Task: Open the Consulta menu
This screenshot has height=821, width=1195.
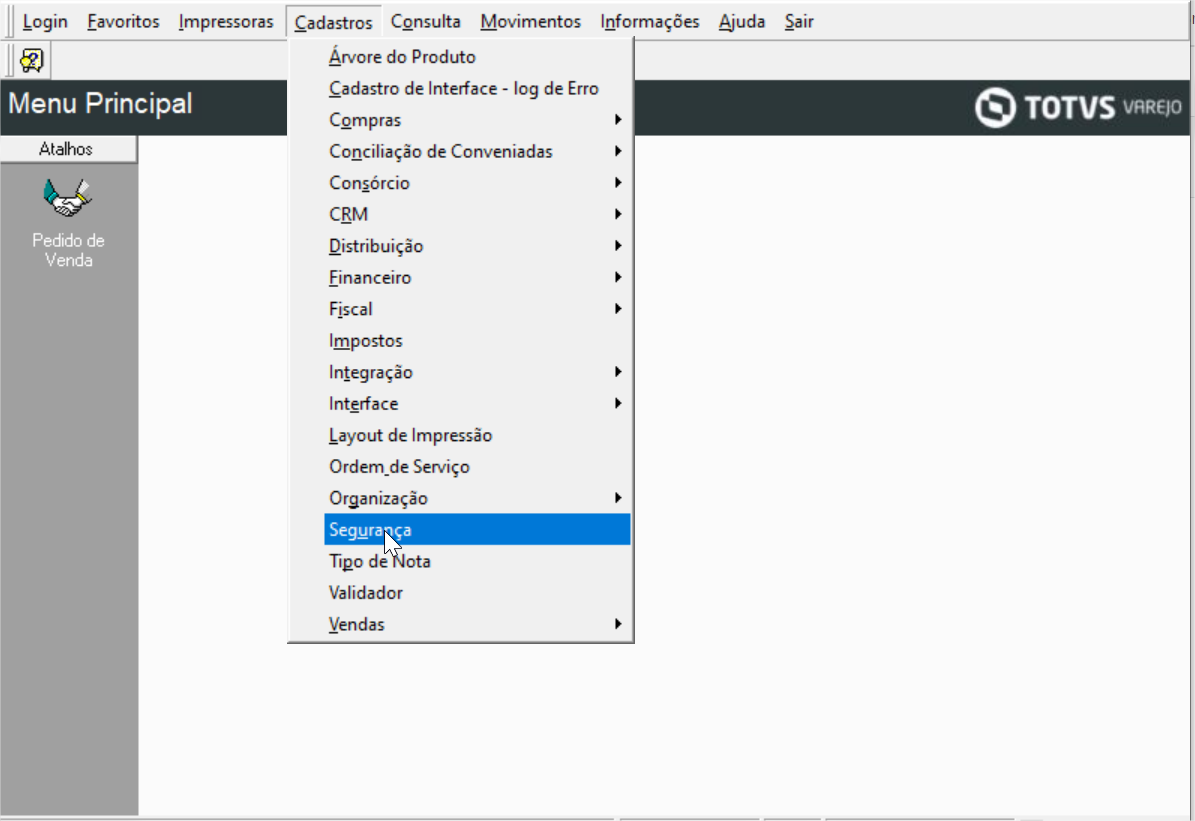Action: [x=425, y=21]
